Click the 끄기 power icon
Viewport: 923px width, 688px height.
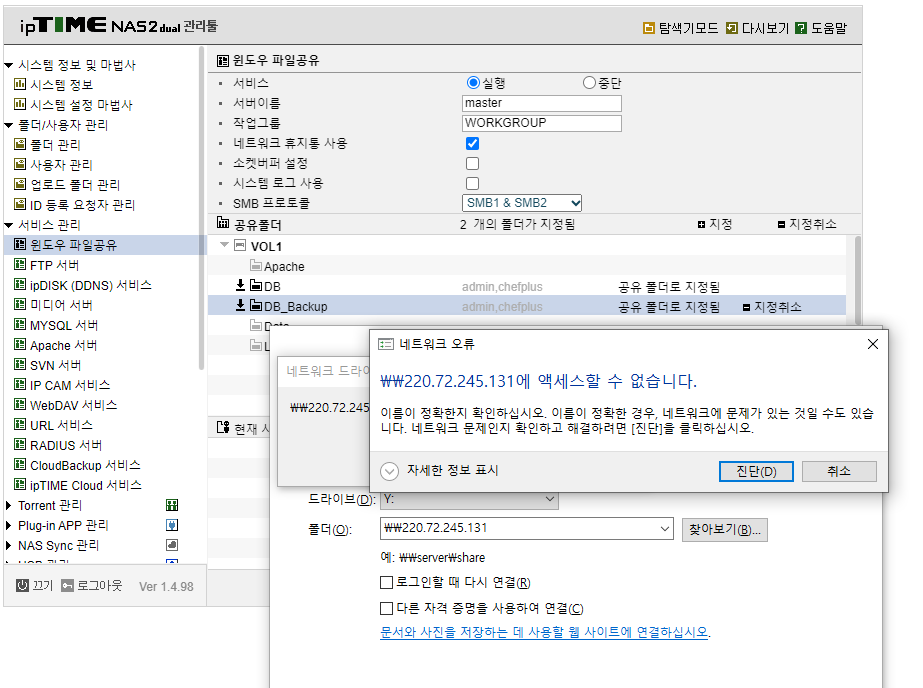[22, 585]
